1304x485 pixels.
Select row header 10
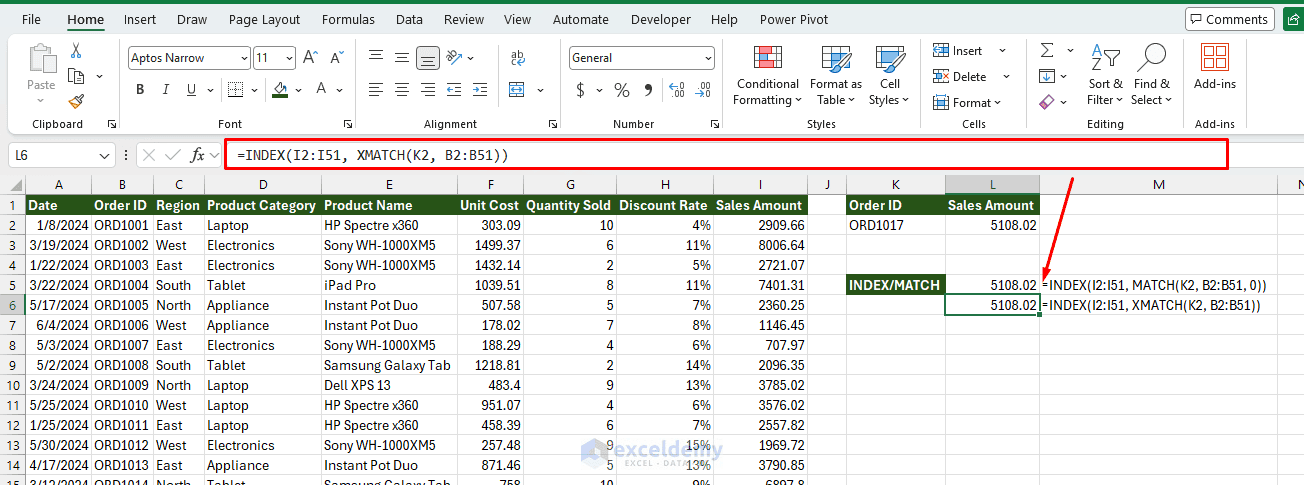(x=13, y=385)
